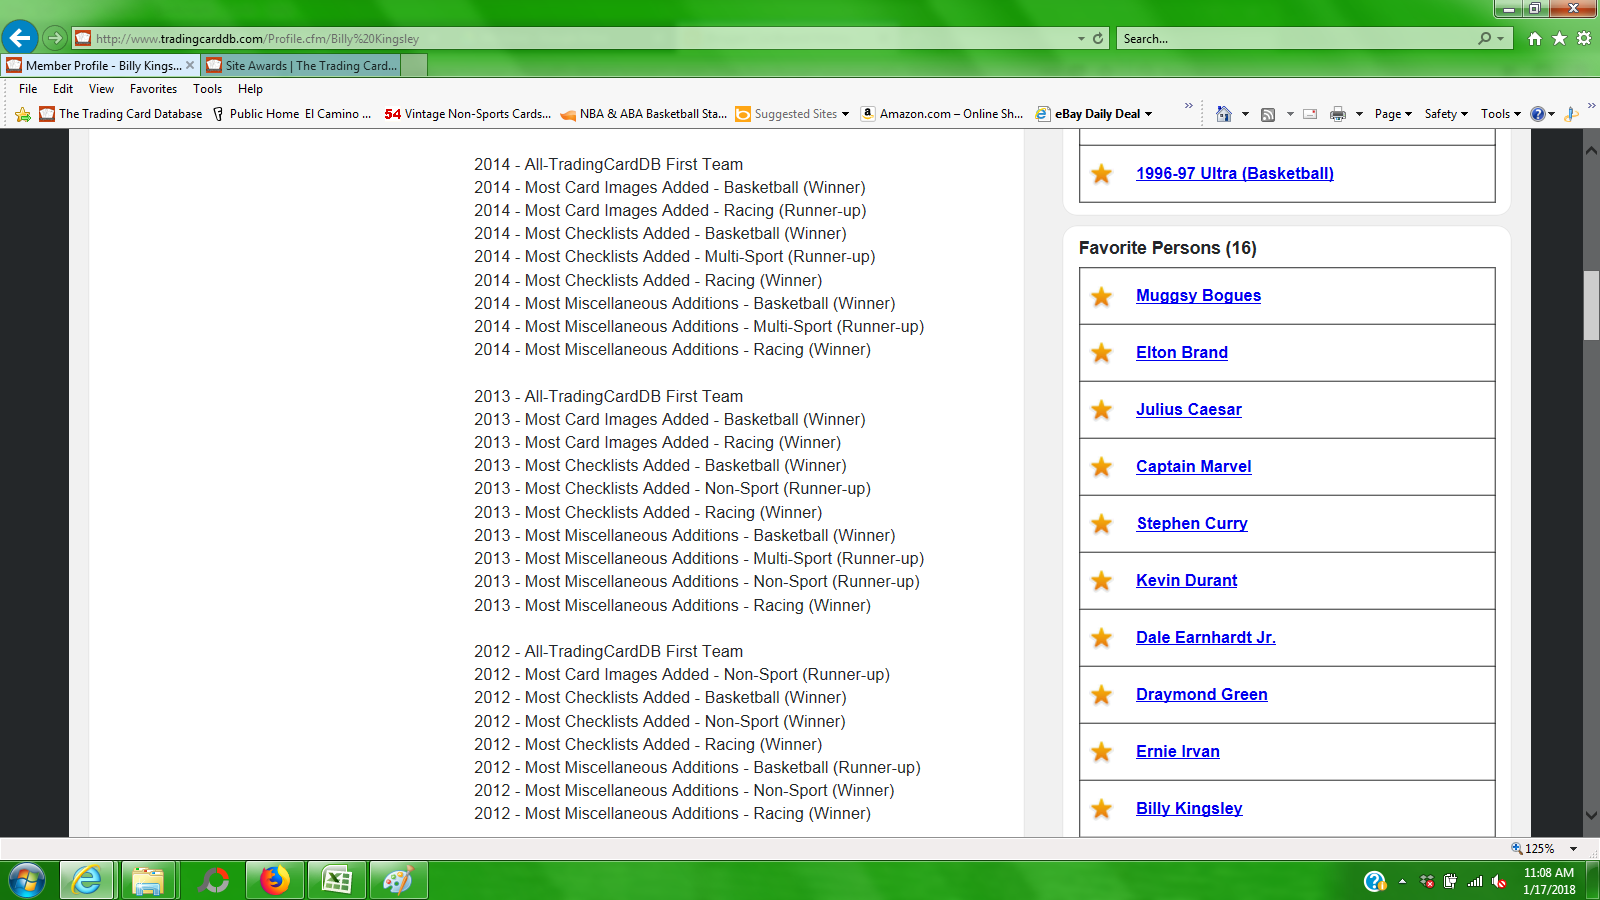Show more favorites bar items chevron
This screenshot has height=900, width=1600.
1188,106
